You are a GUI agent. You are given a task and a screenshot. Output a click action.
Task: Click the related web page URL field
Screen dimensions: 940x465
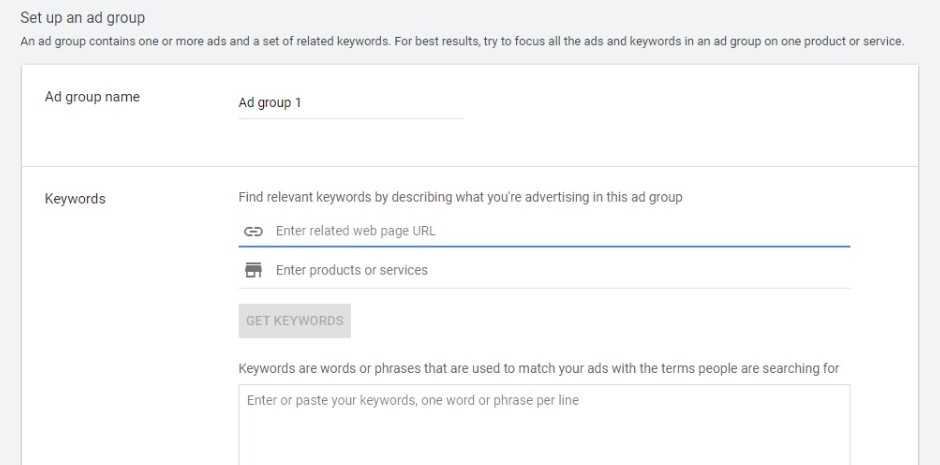pyautogui.click(x=560, y=231)
